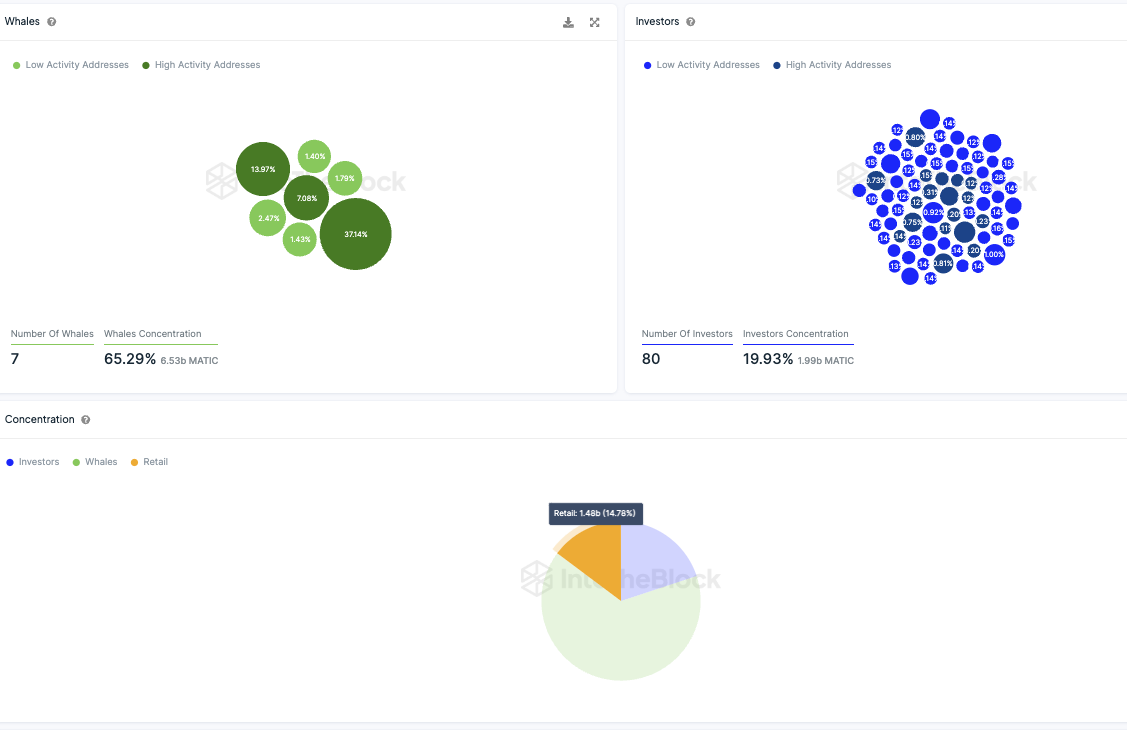
Task: Select the 0.73% investor bubble
Action: (875, 180)
